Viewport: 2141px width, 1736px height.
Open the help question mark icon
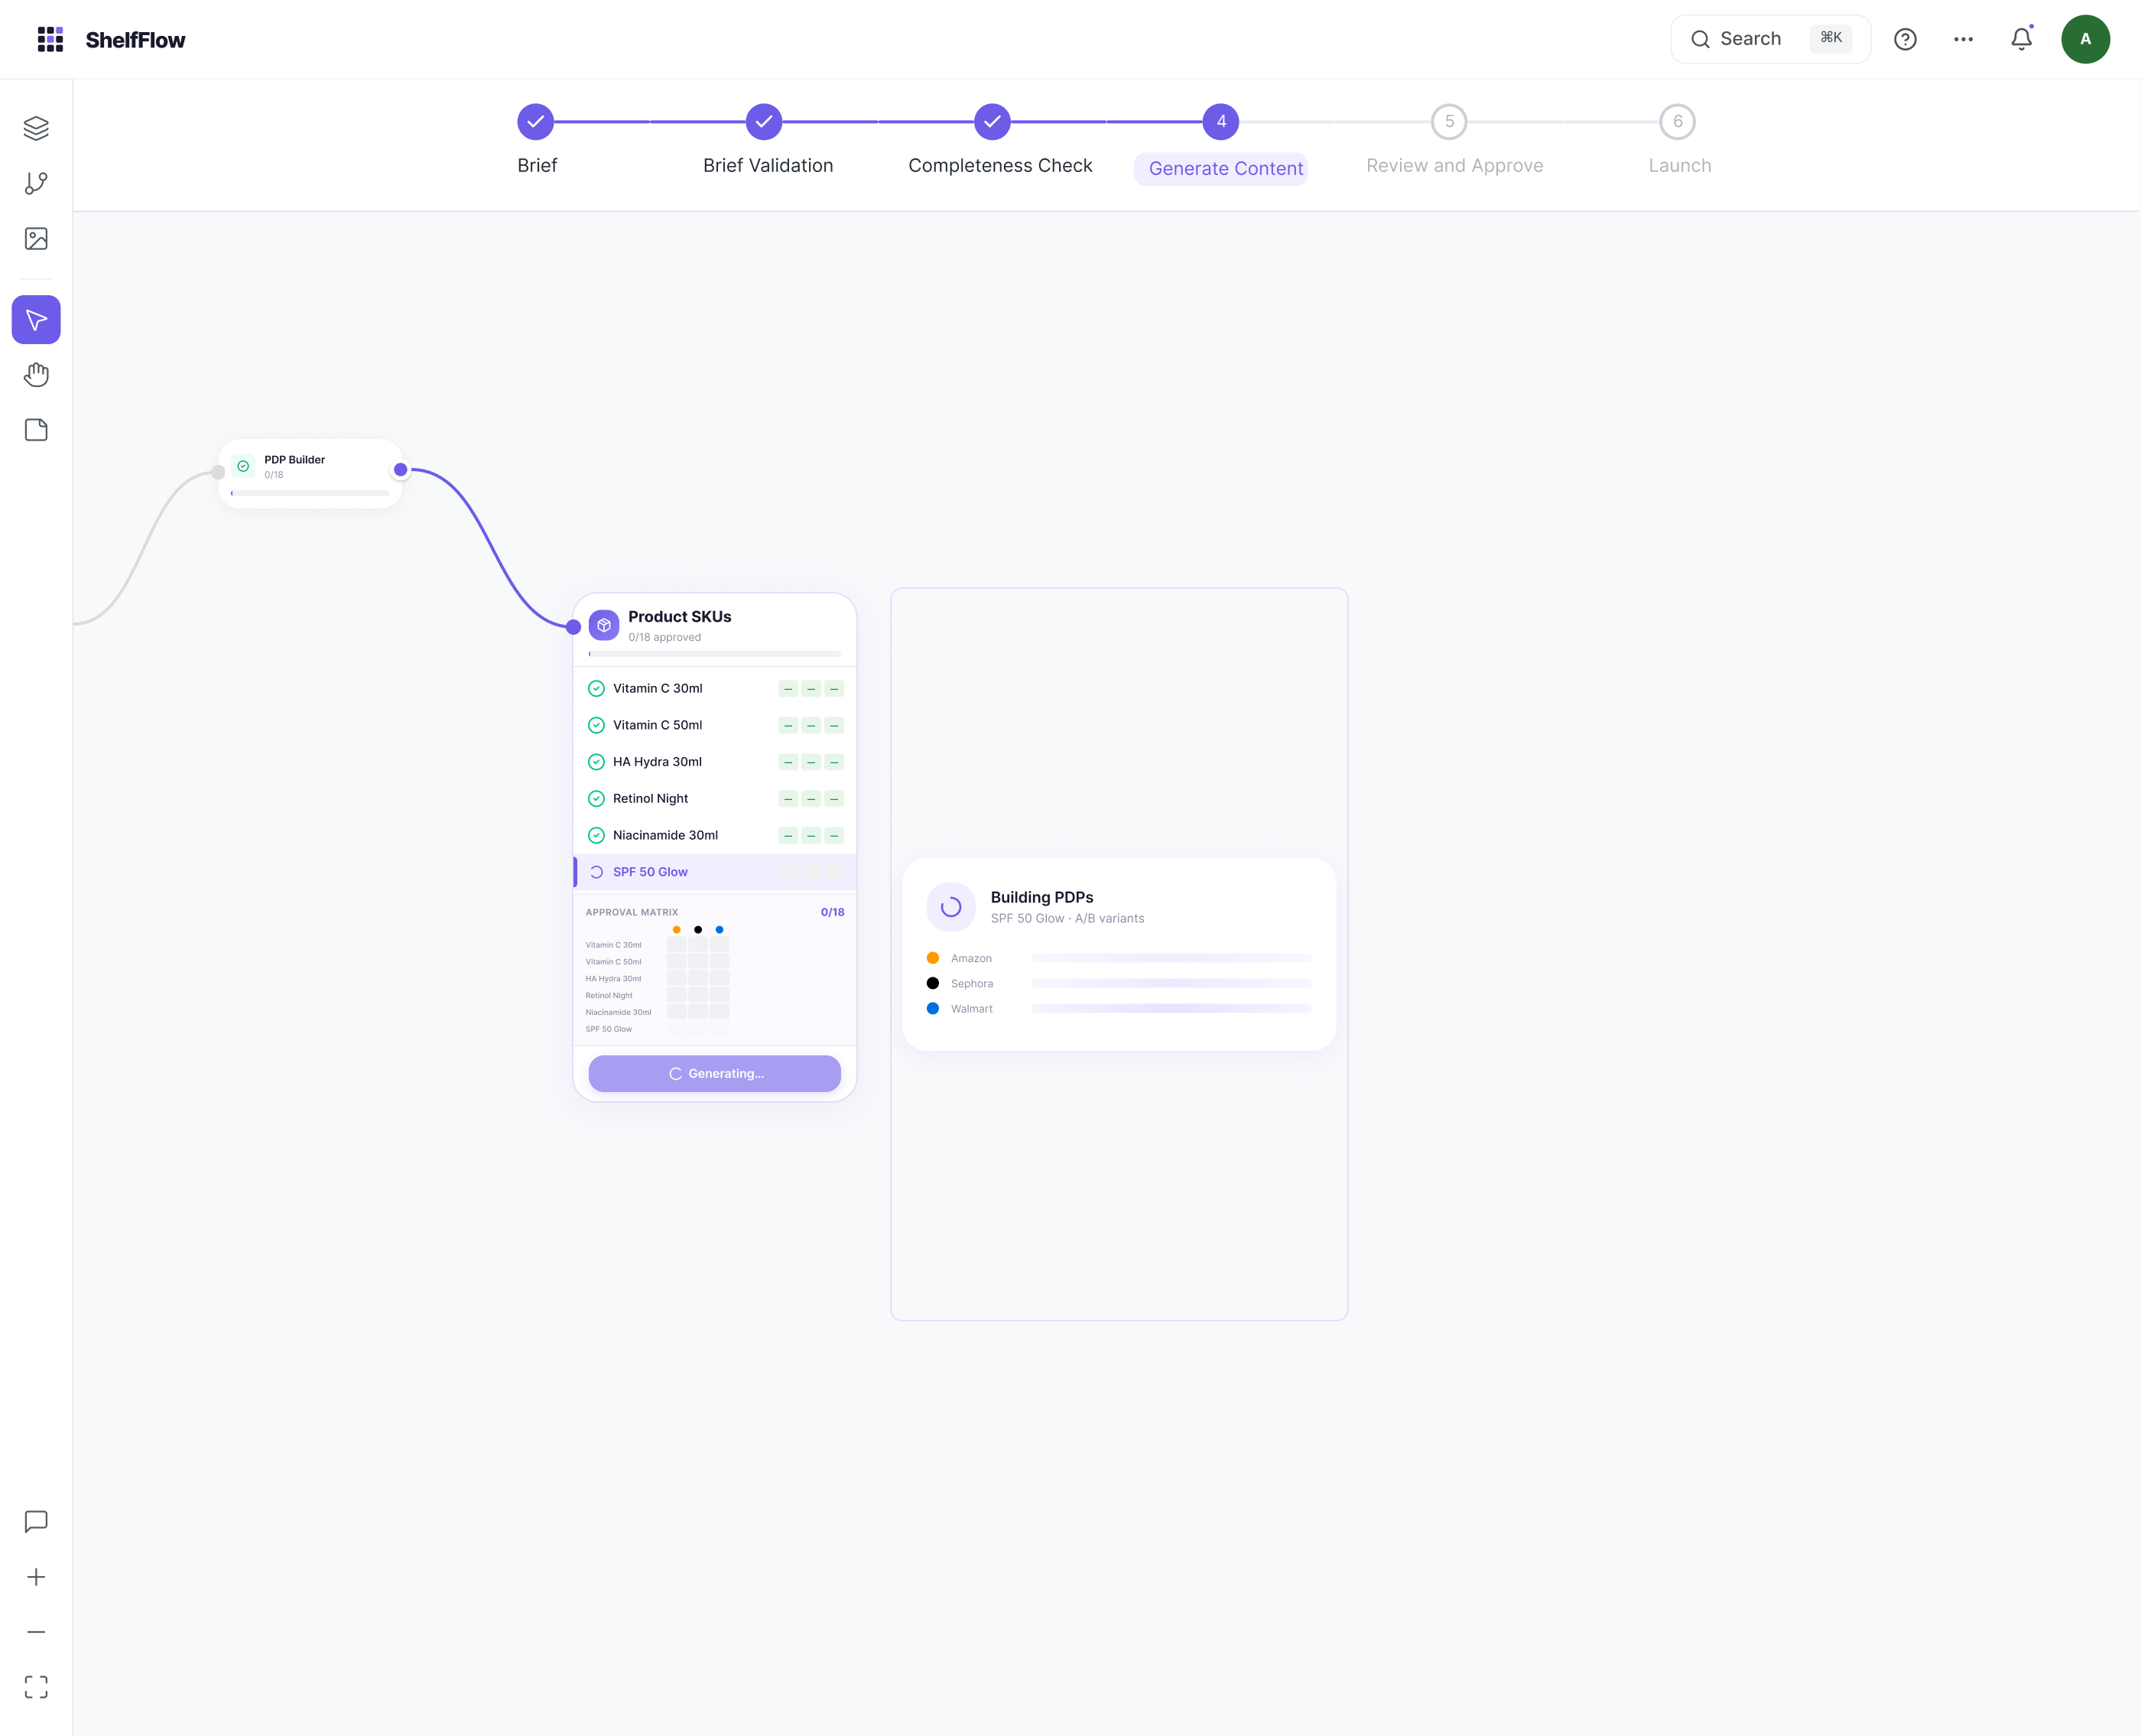[1905, 39]
